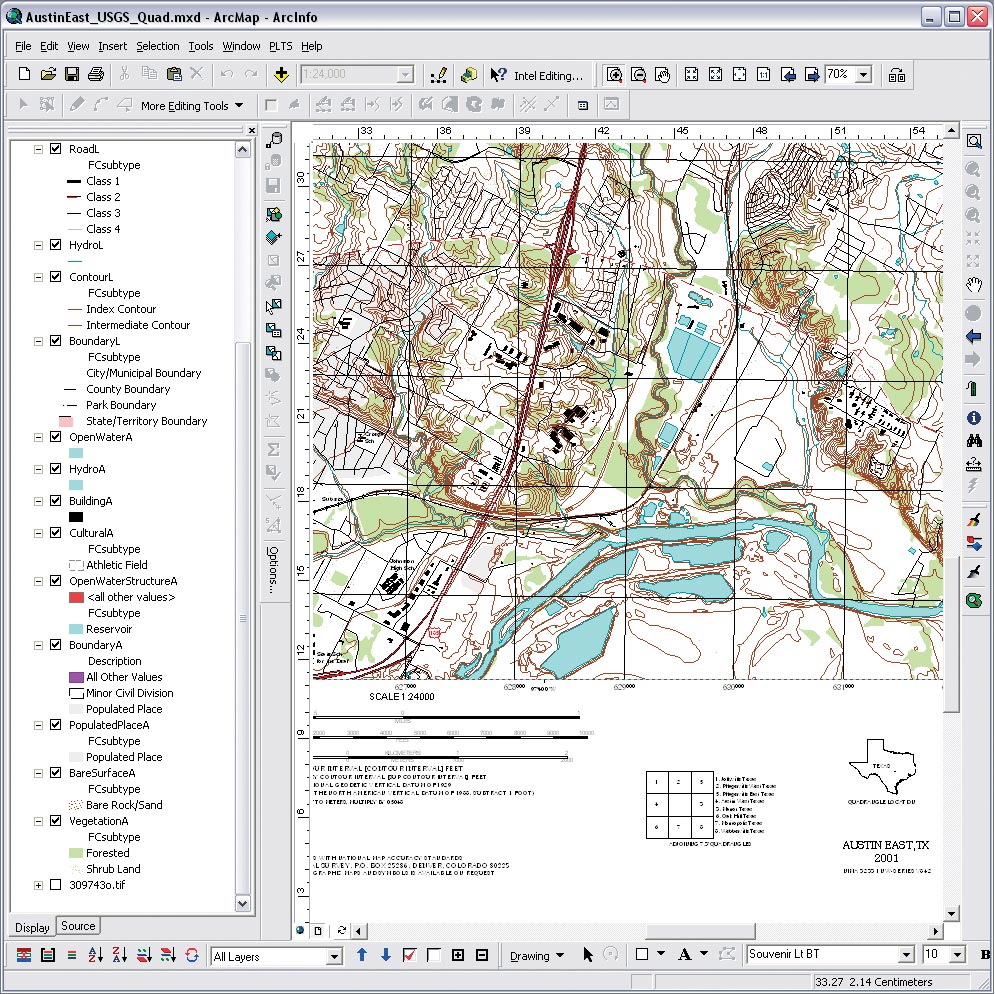Select the Identify tool
The width and height of the screenshot is (995, 994).
click(x=973, y=417)
